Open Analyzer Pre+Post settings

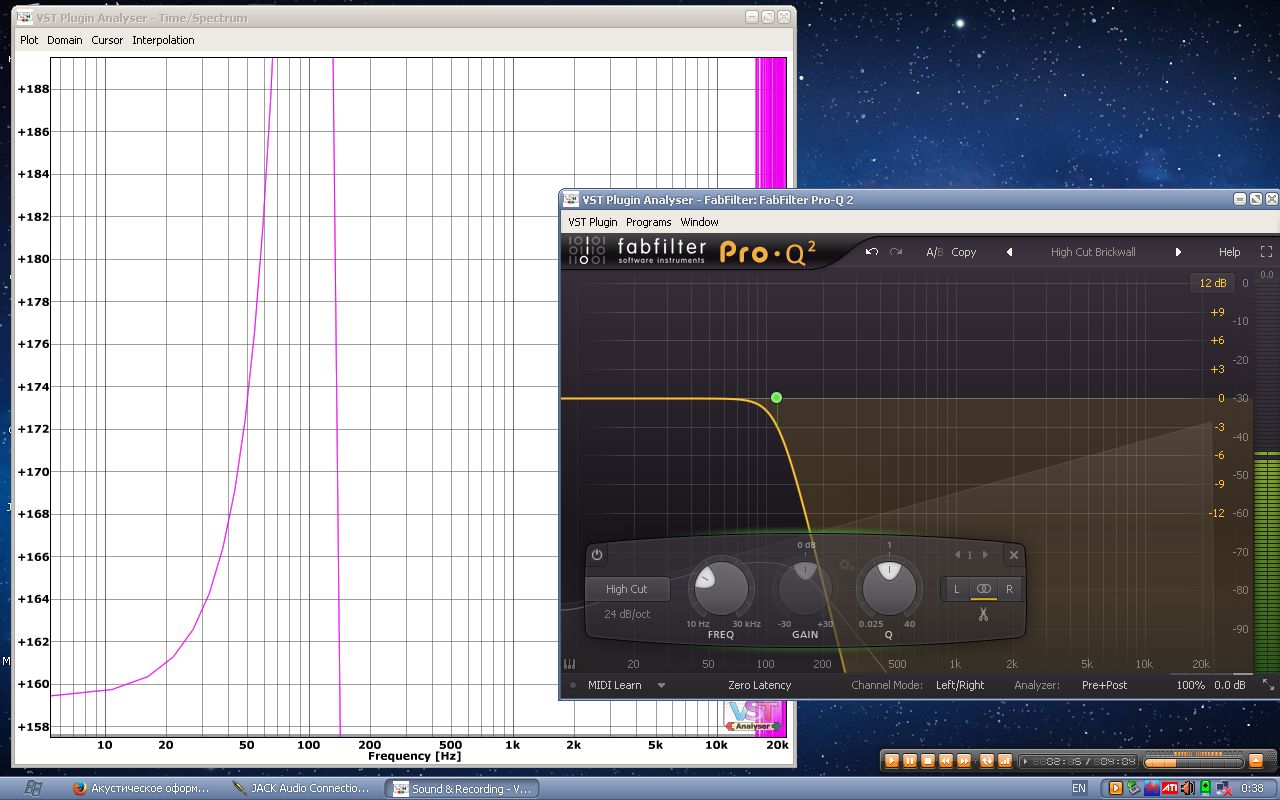point(1104,685)
